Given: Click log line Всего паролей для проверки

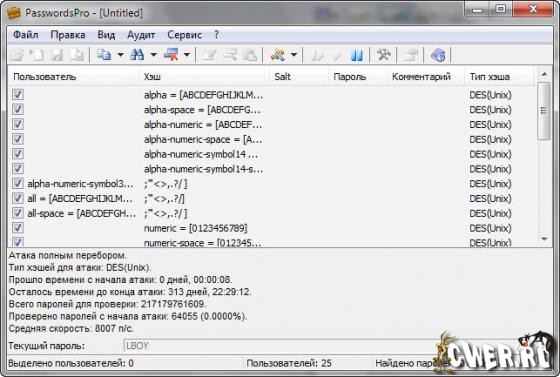Looking at the screenshot, I should [x=107, y=304].
